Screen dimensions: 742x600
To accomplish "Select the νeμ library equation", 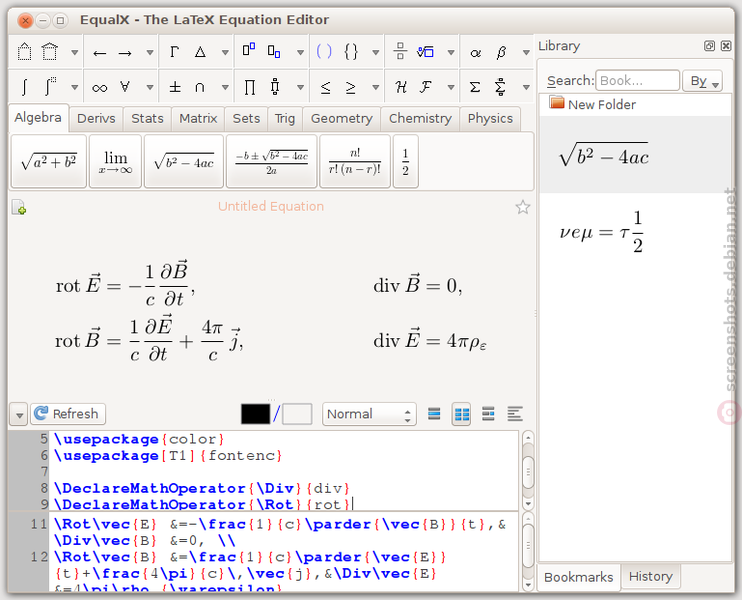I will point(635,232).
